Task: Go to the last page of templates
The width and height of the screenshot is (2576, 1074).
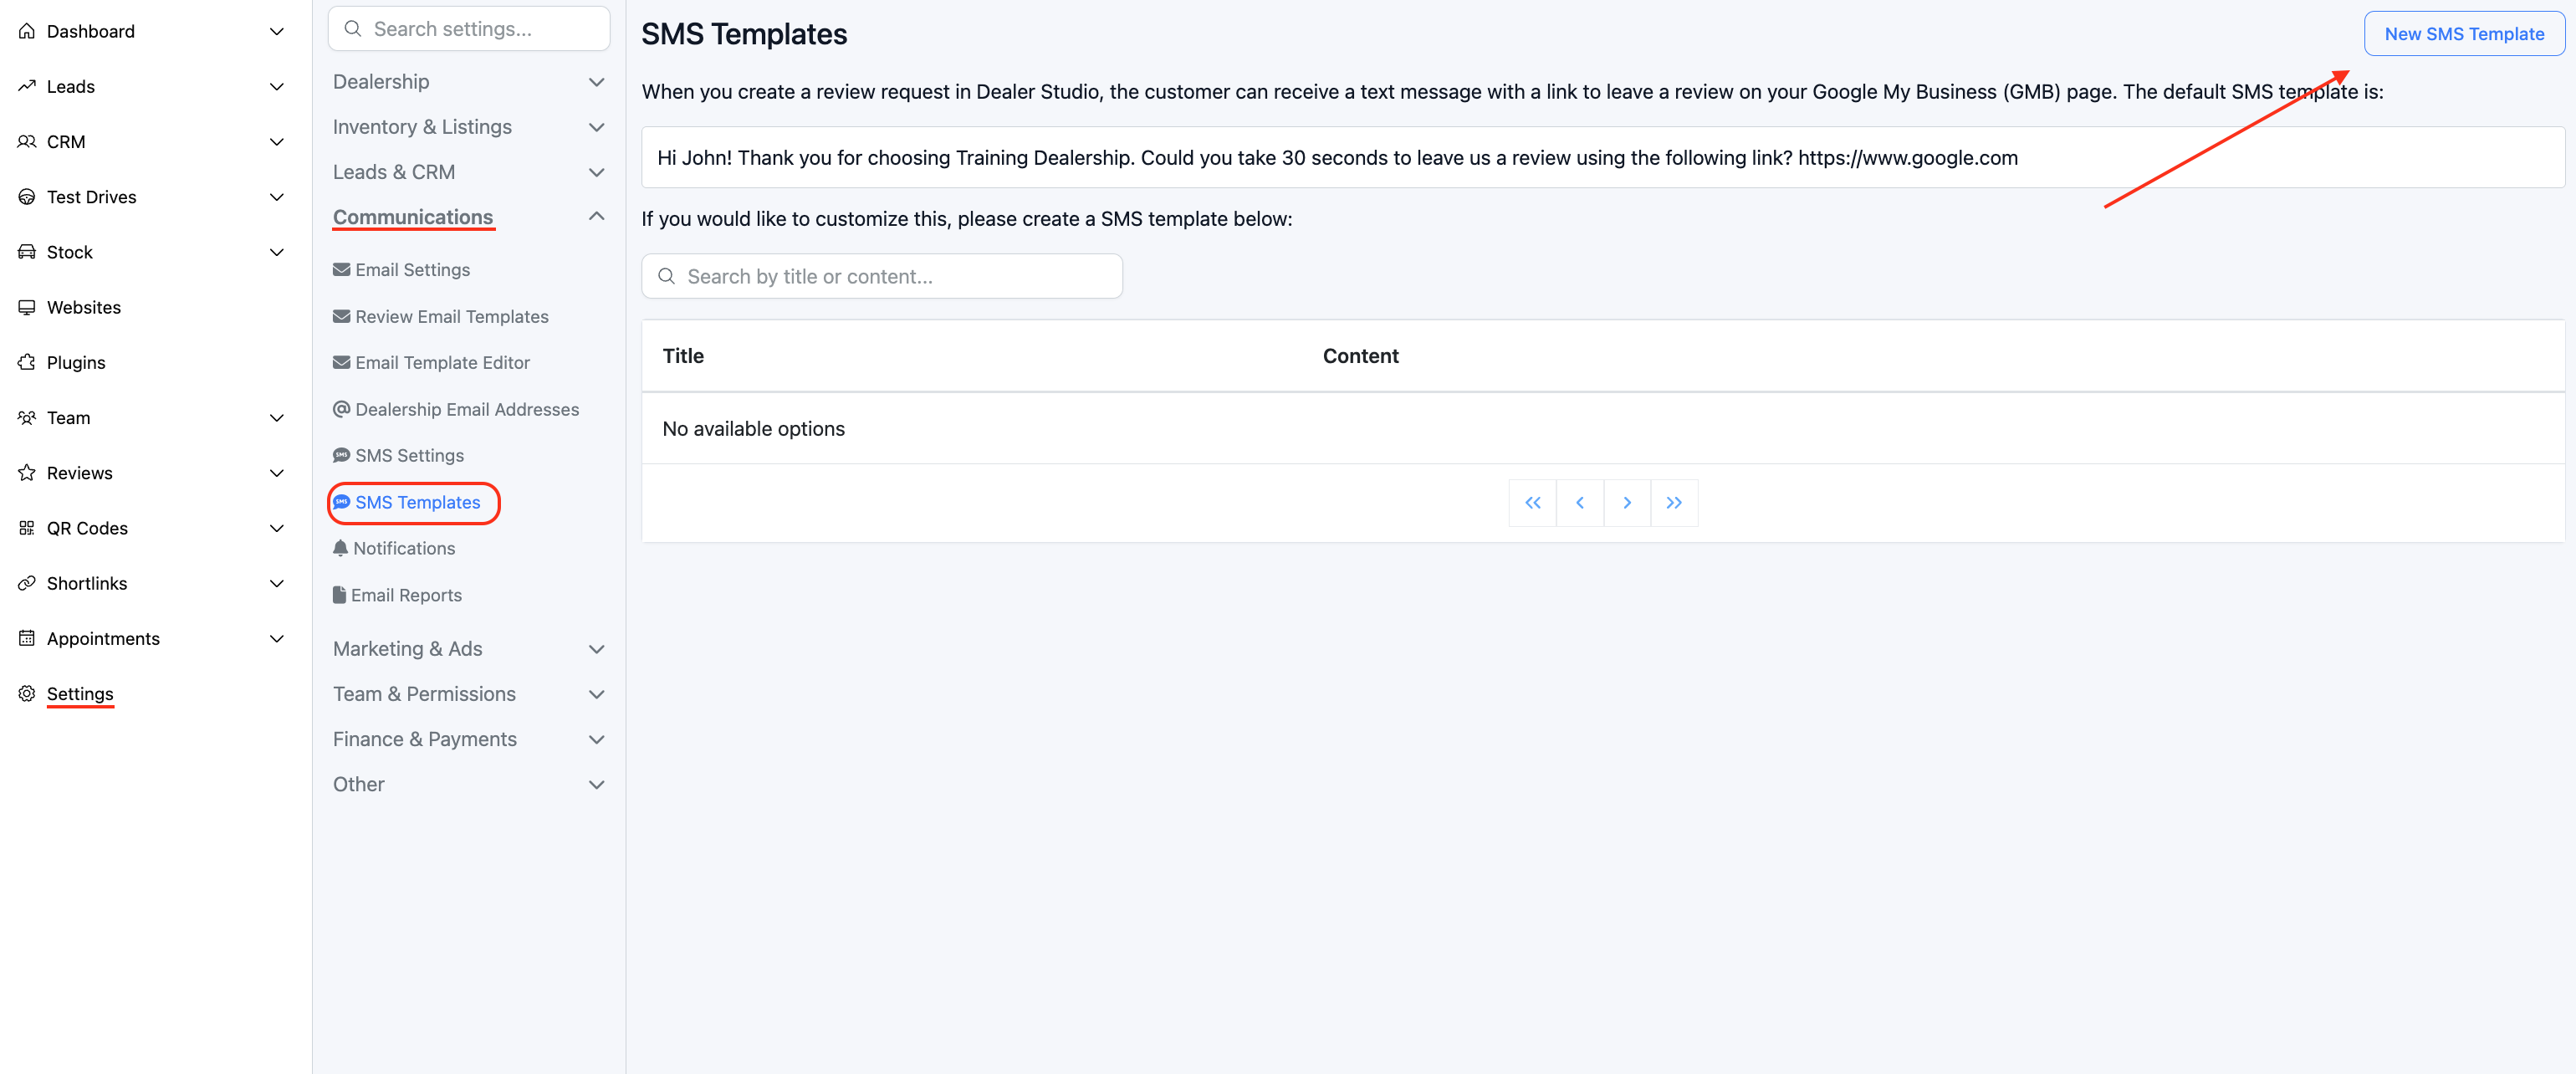Action: 1673,503
